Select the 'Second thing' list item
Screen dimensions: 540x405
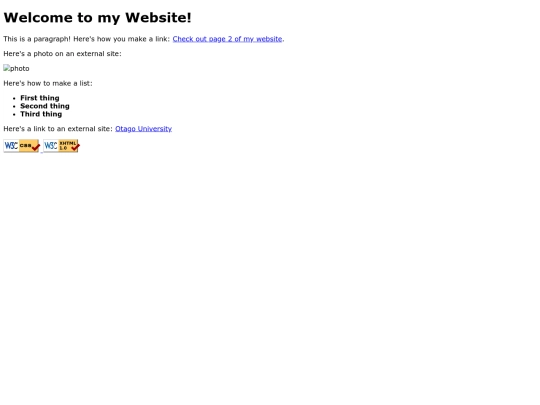tap(45, 106)
